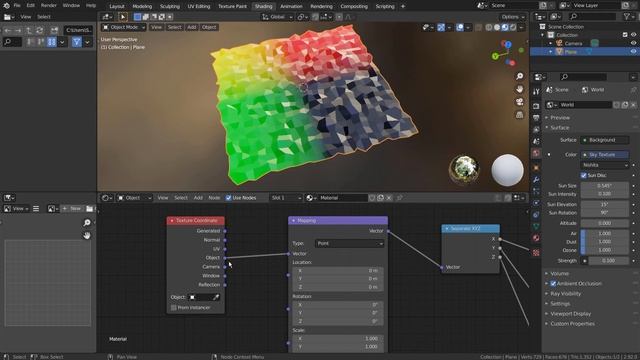
Task: Refresh the file browser list
Action: [39, 31]
